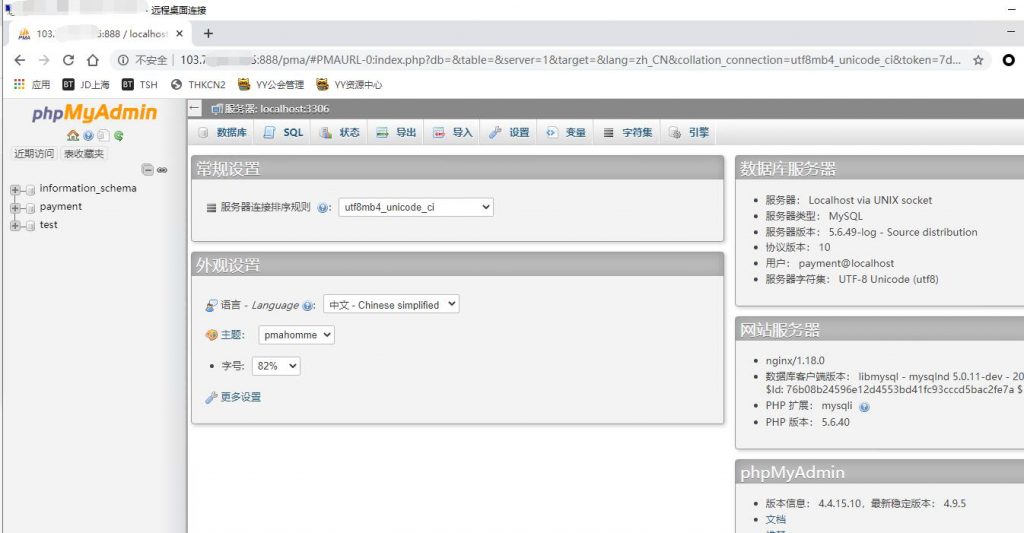Switch to the 状态 tab
The image size is (1024, 533).
(340, 133)
